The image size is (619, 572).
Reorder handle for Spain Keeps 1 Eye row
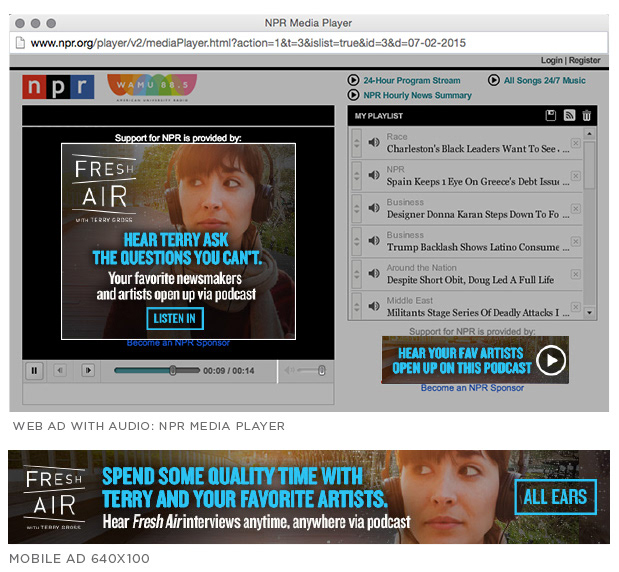356,176
